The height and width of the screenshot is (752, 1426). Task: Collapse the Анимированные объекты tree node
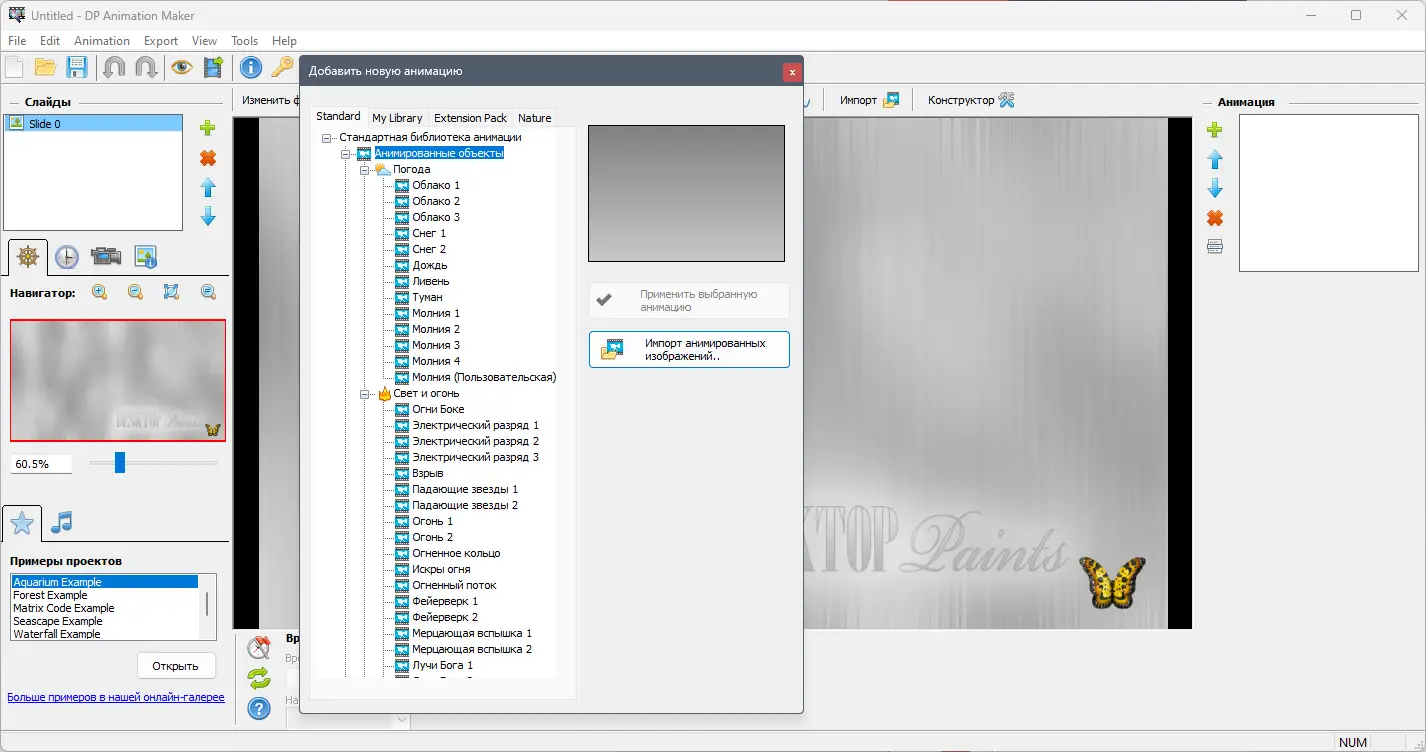click(x=346, y=154)
